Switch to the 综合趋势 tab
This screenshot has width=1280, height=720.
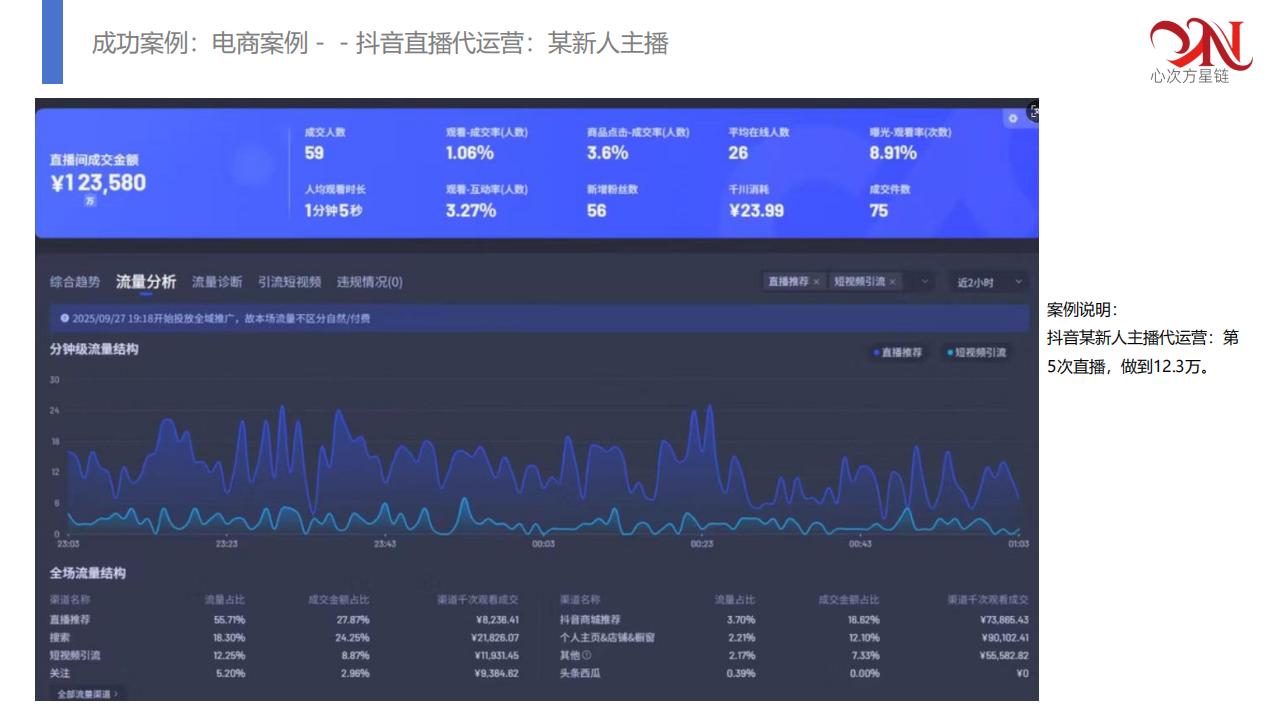75,282
